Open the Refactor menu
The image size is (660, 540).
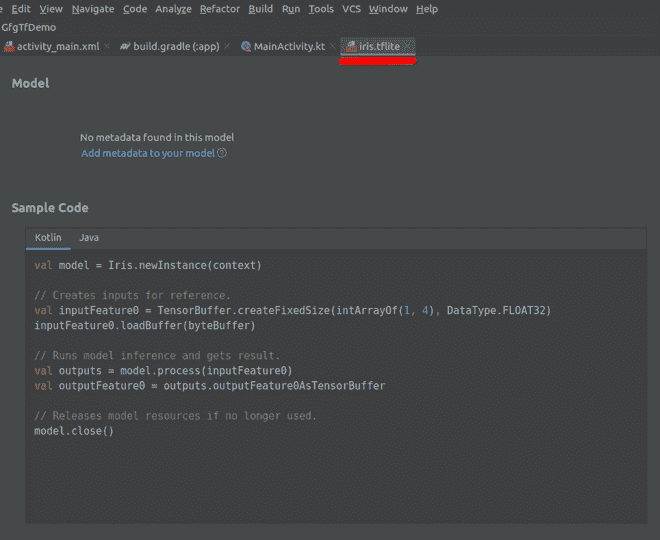[219, 9]
